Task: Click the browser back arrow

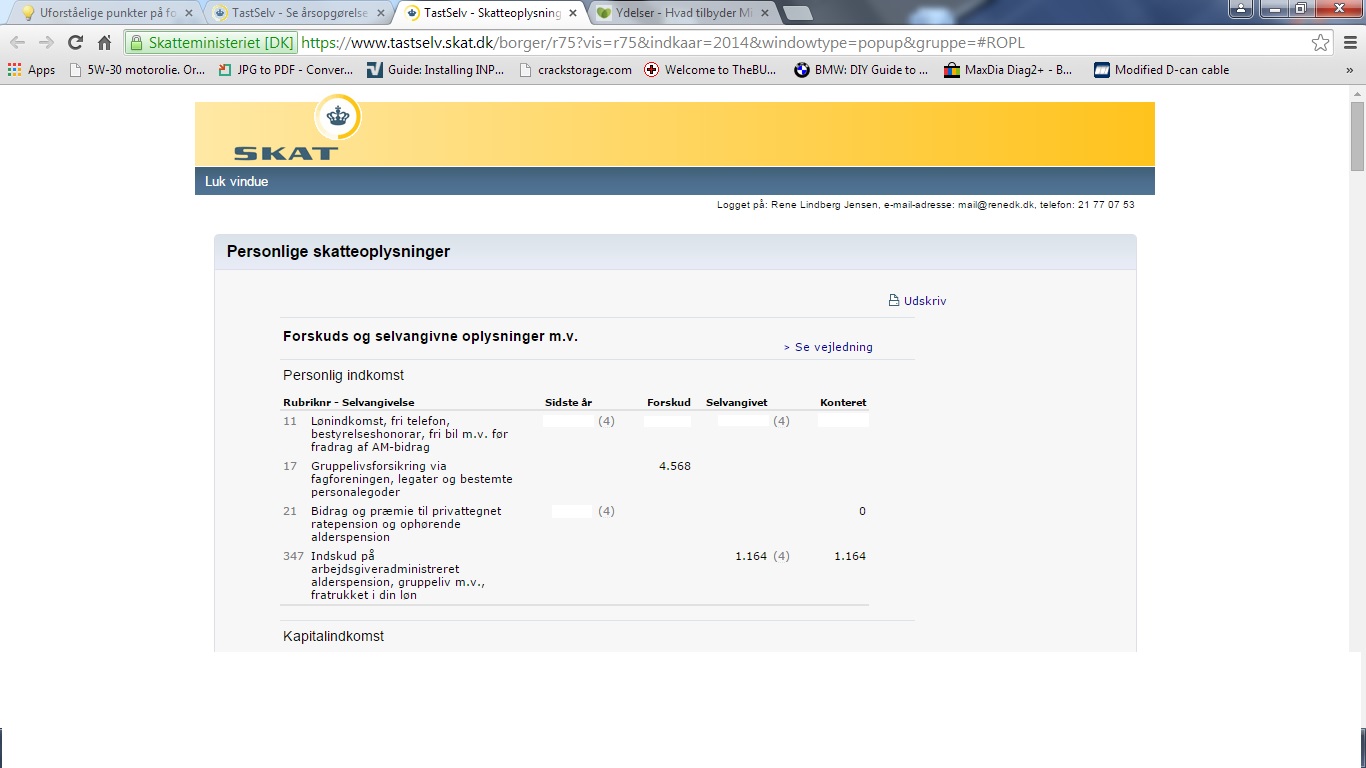Action: coord(17,42)
